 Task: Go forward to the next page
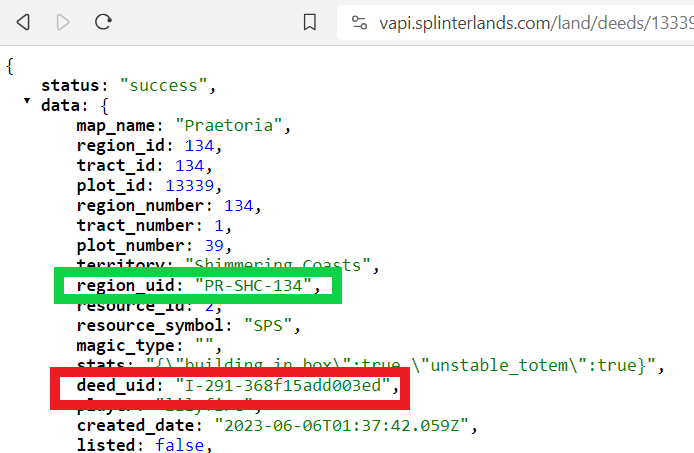click(63, 22)
